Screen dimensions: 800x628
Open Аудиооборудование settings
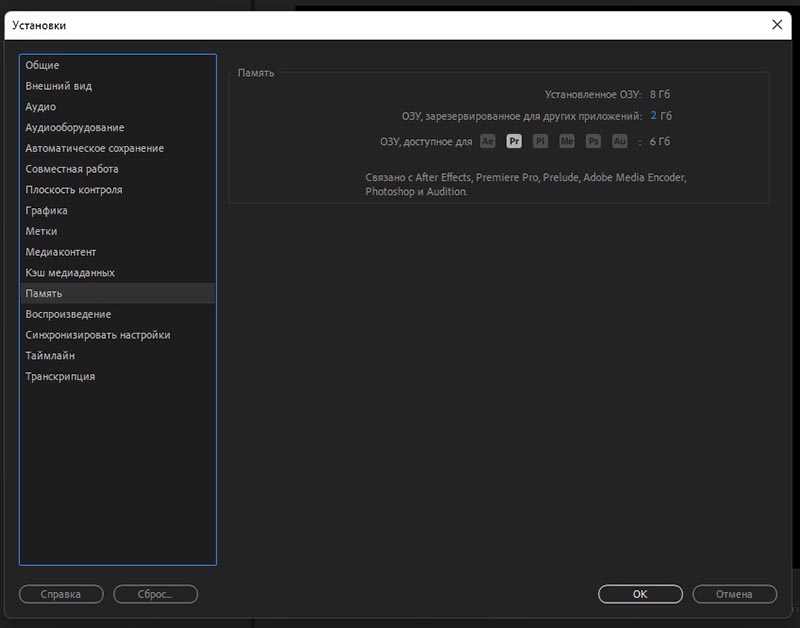pos(75,128)
